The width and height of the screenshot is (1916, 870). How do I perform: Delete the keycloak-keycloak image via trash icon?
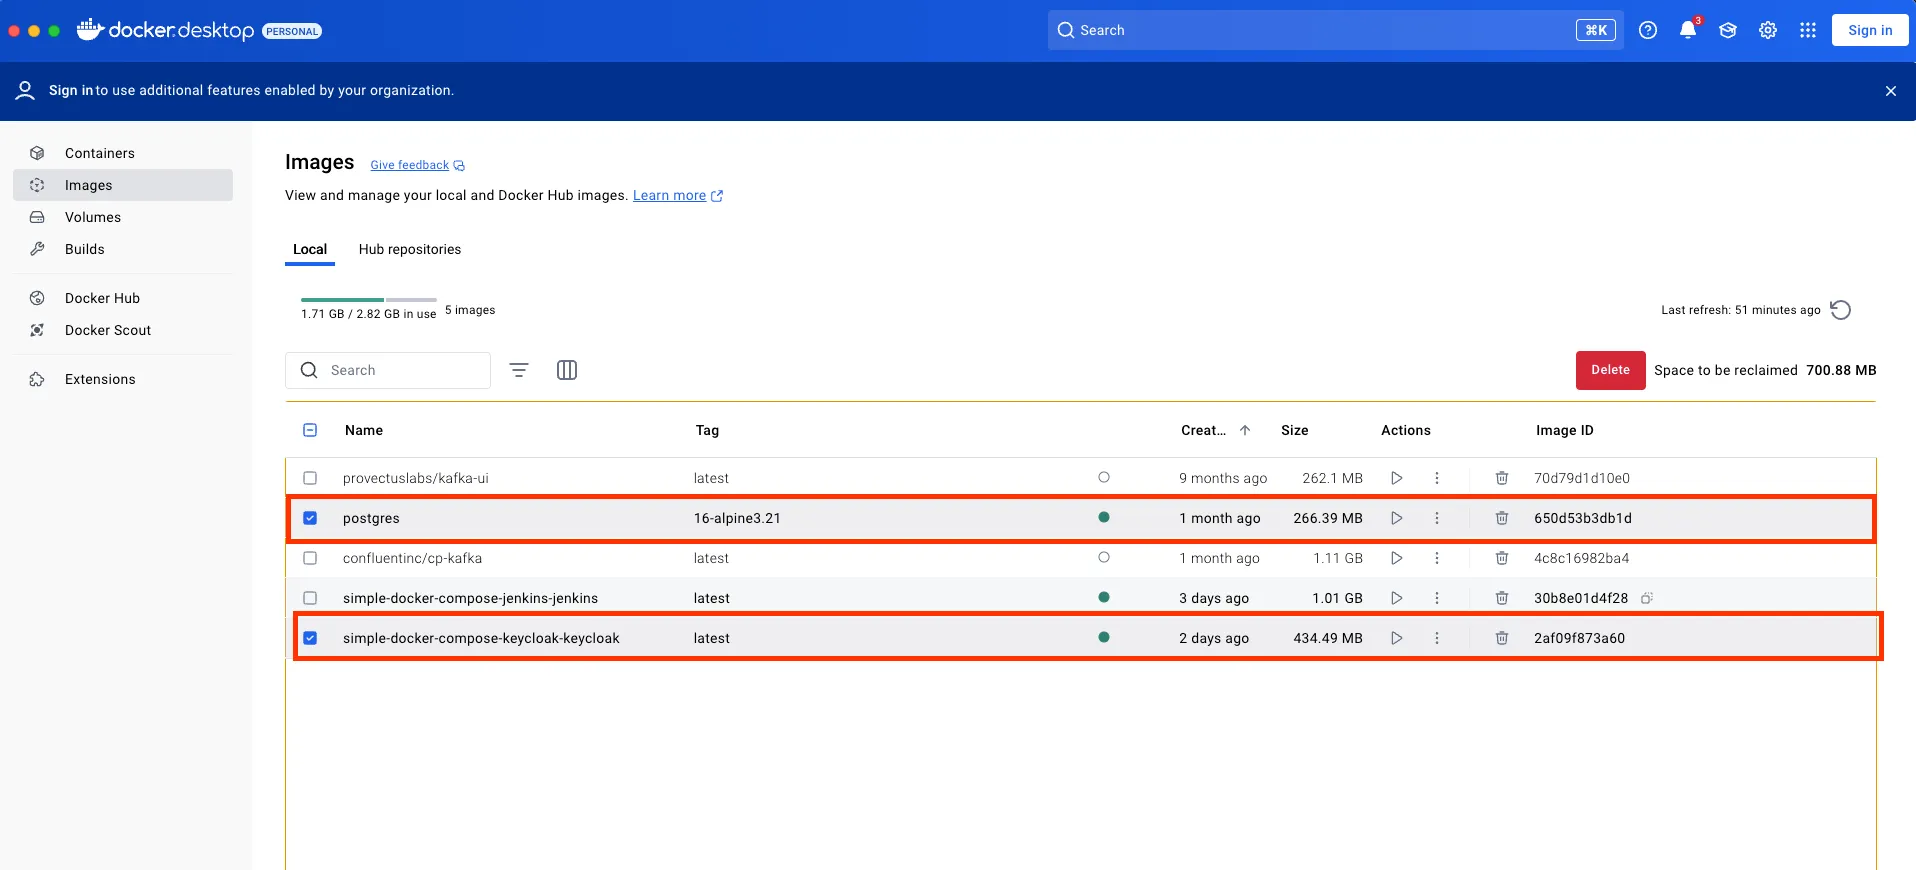[1502, 638]
